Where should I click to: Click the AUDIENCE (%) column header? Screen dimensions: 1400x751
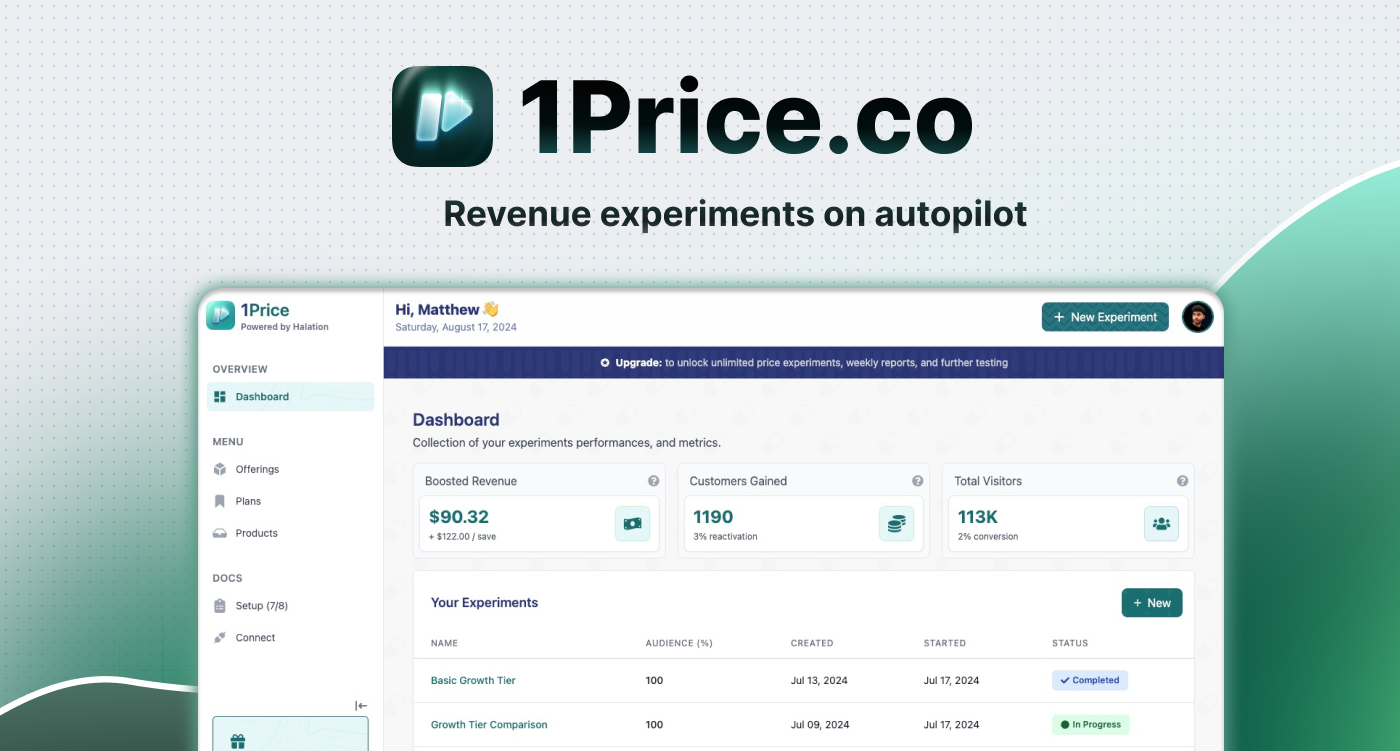(679, 643)
